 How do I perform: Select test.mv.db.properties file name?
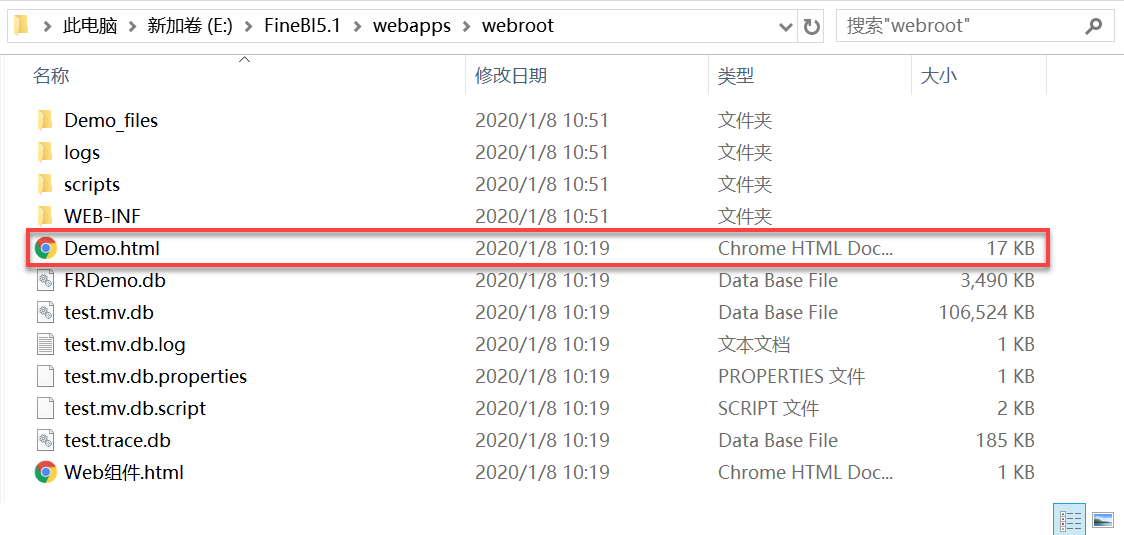coord(156,377)
